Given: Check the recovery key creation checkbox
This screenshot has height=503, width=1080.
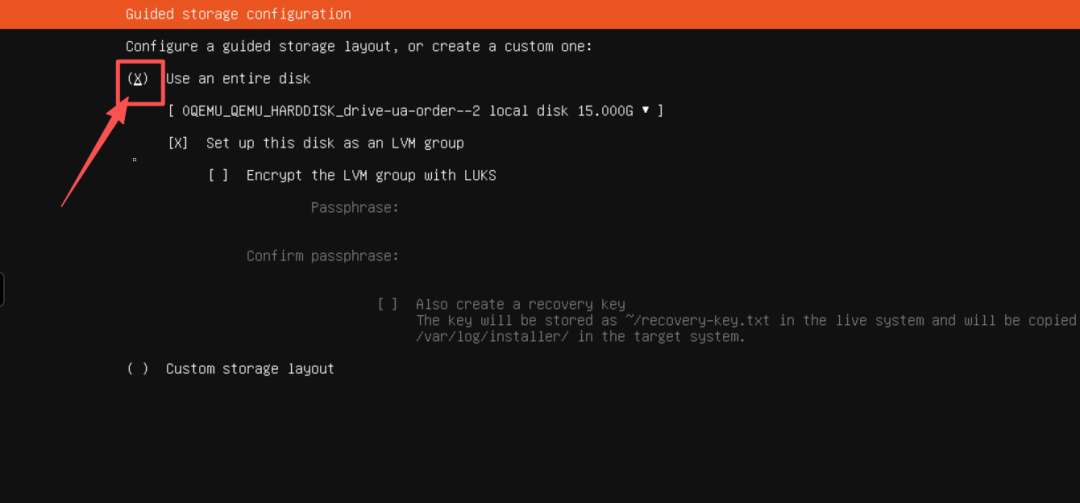Looking at the screenshot, I should tap(388, 304).
